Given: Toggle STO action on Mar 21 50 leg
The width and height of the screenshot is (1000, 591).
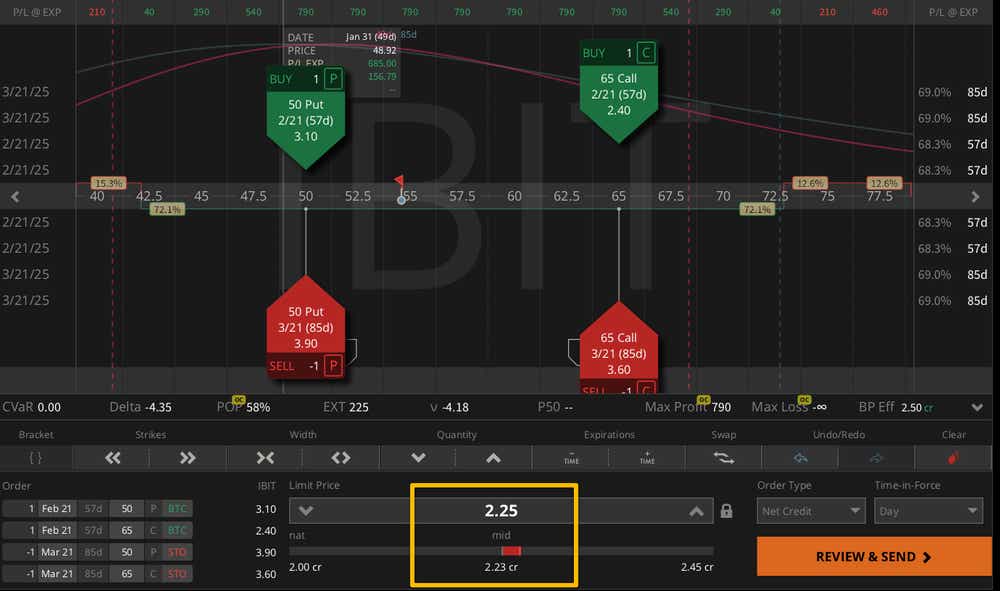Looking at the screenshot, I should (177, 552).
